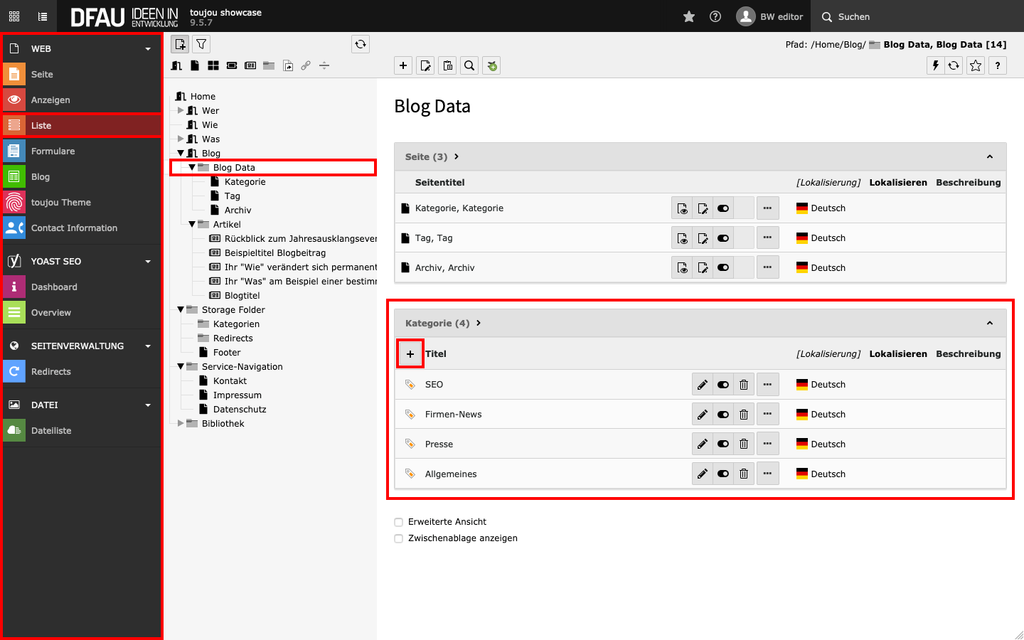Select the Dateiliste module
Viewport: 1024px width, 640px height.
pyautogui.click(x=50, y=431)
